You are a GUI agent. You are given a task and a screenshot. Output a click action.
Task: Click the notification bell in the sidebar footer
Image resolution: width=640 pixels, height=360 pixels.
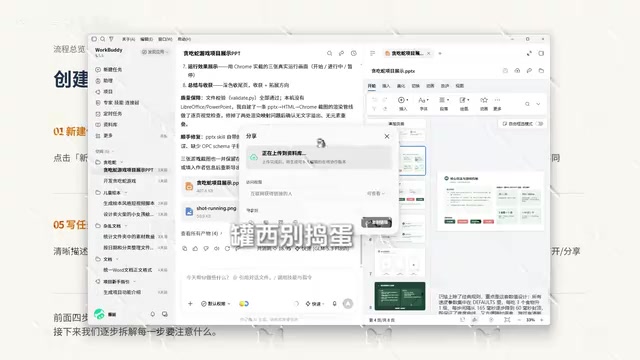(153, 314)
